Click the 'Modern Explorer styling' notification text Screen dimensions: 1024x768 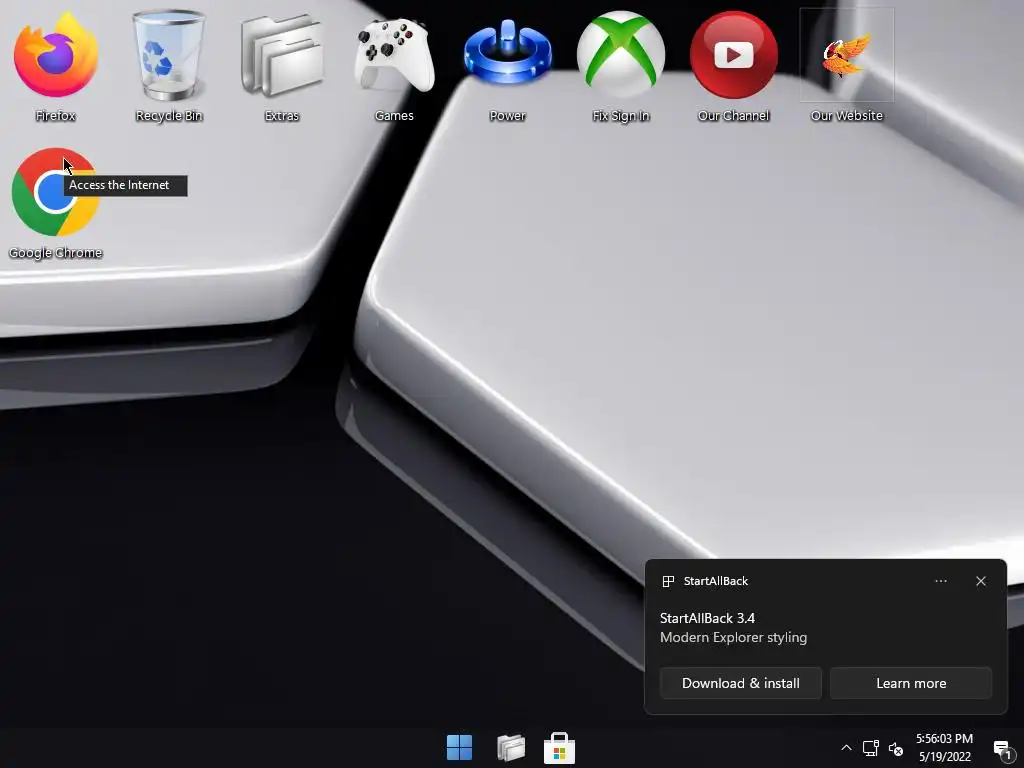coord(733,637)
